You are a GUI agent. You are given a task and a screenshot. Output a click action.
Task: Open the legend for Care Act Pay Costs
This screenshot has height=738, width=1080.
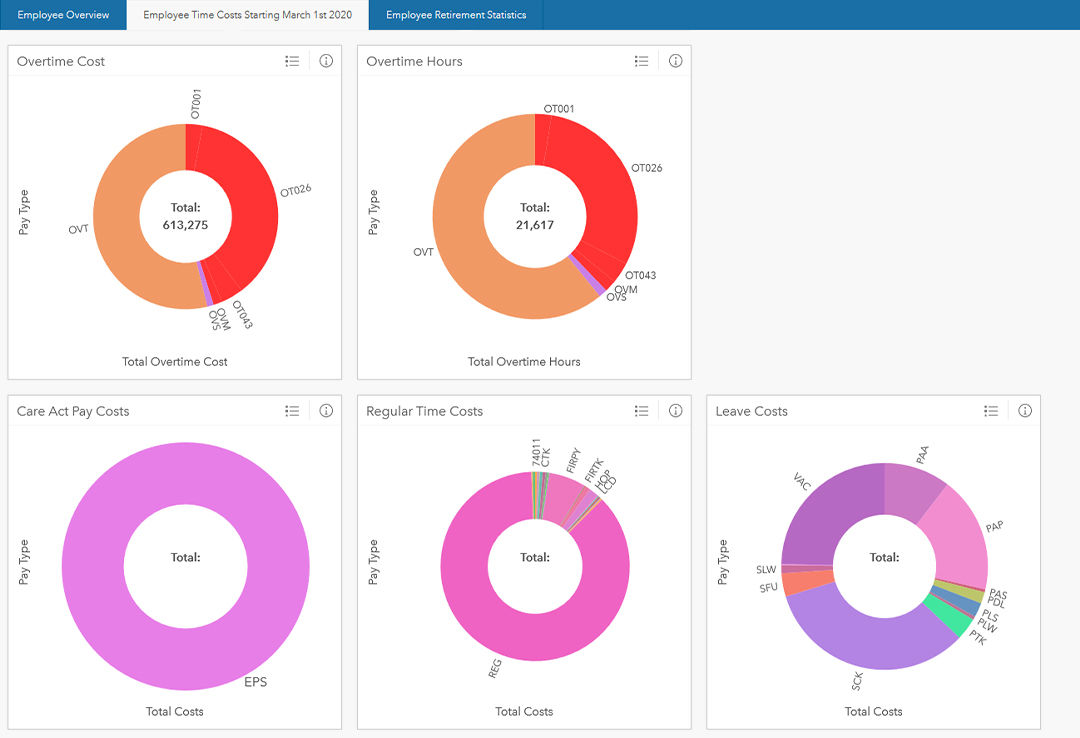tap(292, 410)
